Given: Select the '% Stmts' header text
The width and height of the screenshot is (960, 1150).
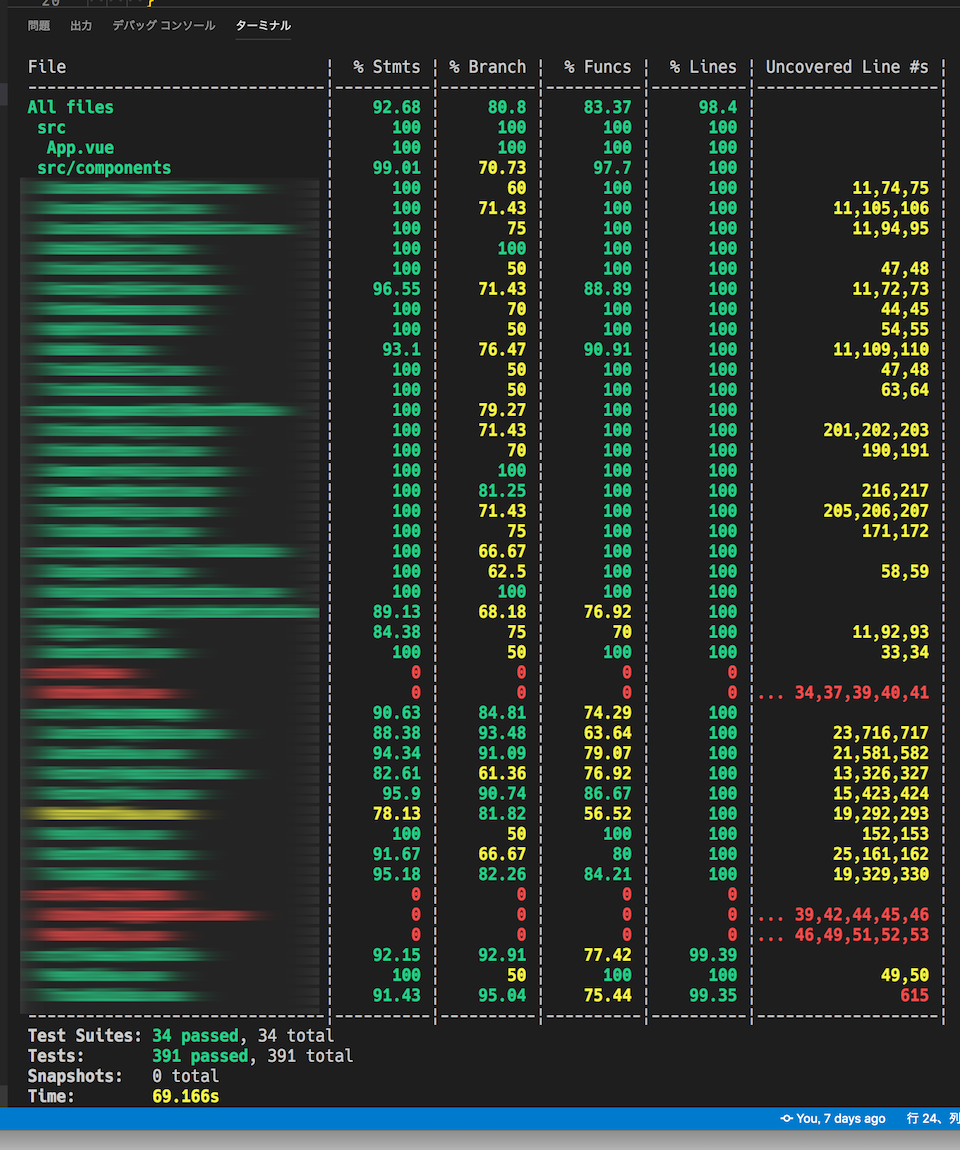Looking at the screenshot, I should click(x=387, y=67).
